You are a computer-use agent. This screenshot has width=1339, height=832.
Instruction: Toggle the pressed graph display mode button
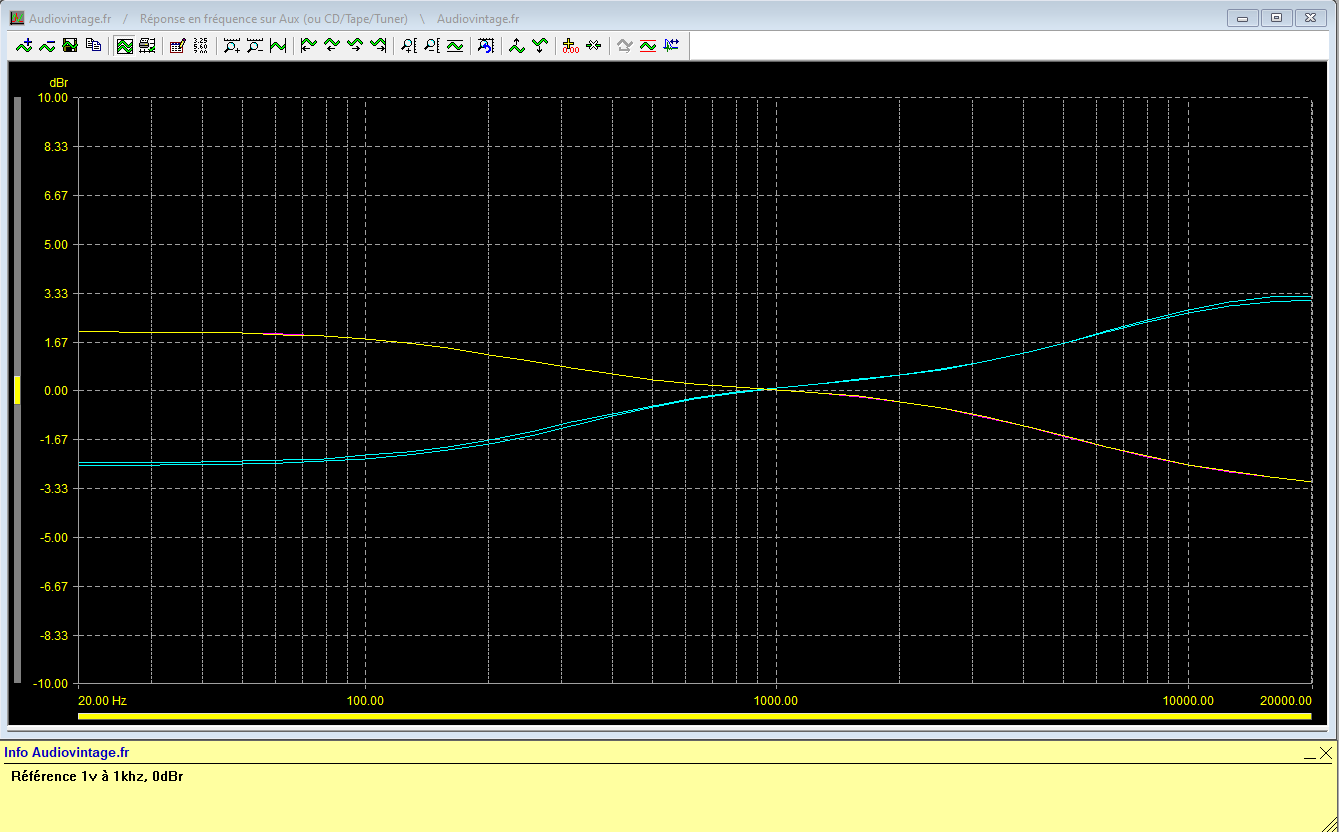point(124,45)
